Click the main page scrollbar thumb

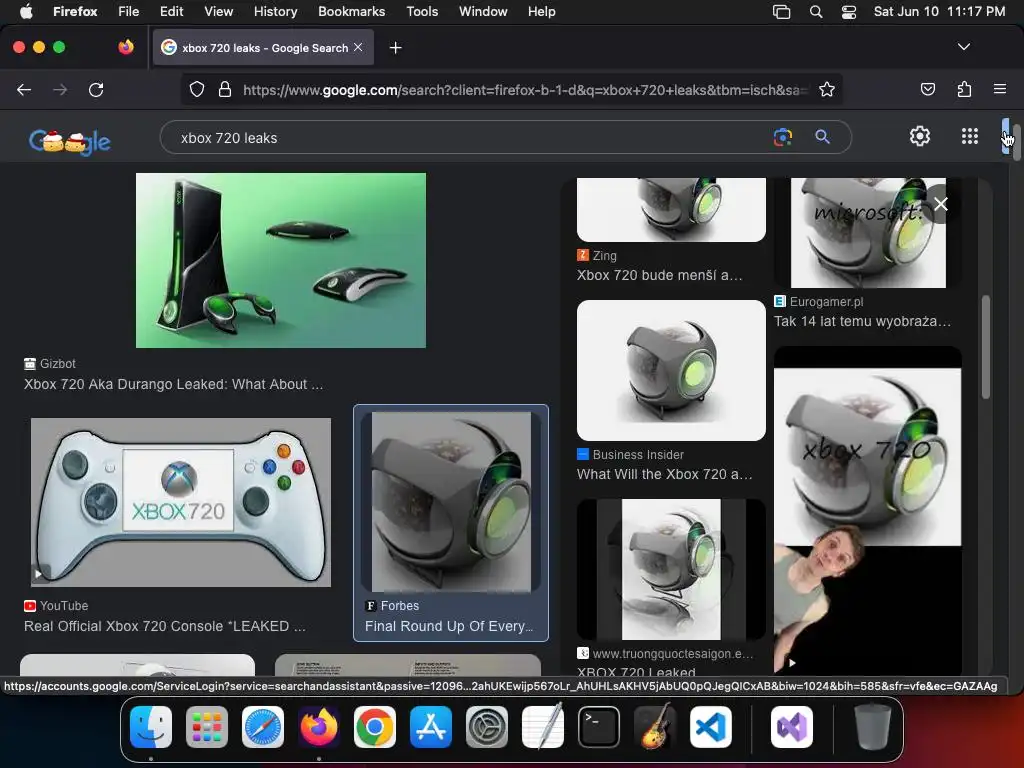point(1016,140)
